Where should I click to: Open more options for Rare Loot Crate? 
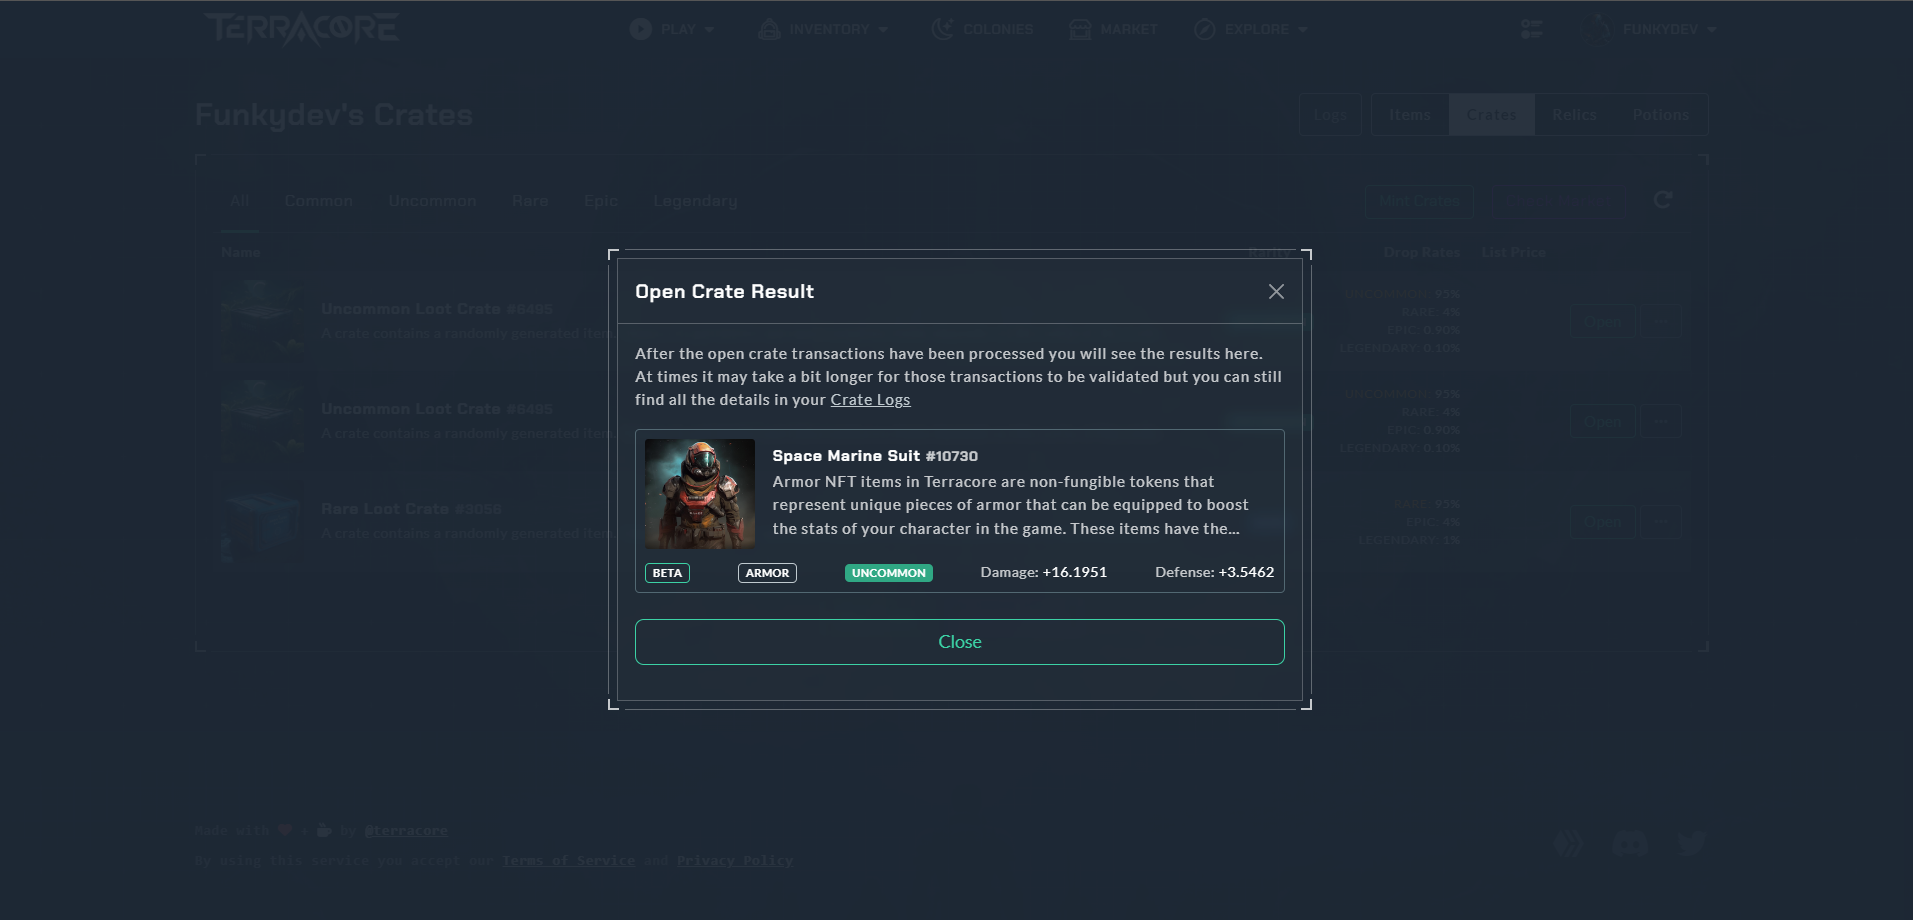pyautogui.click(x=1661, y=521)
